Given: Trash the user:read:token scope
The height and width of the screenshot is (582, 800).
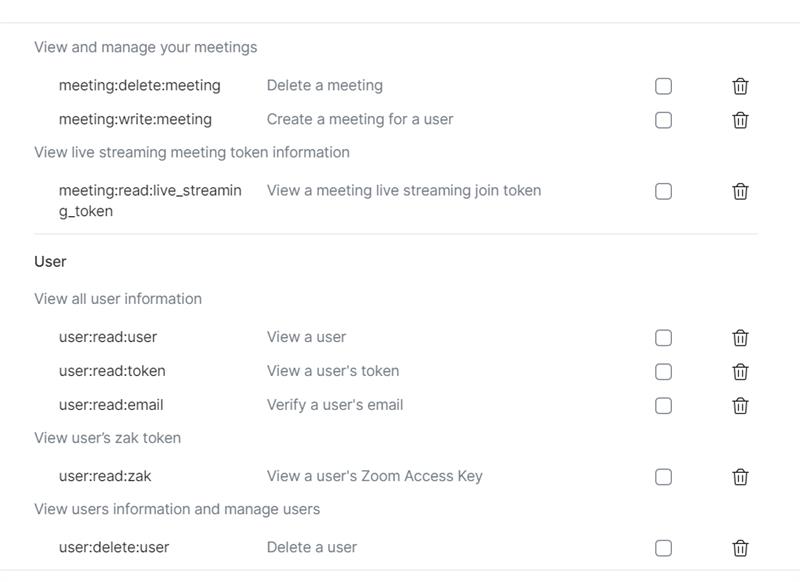Looking at the screenshot, I should (x=740, y=372).
